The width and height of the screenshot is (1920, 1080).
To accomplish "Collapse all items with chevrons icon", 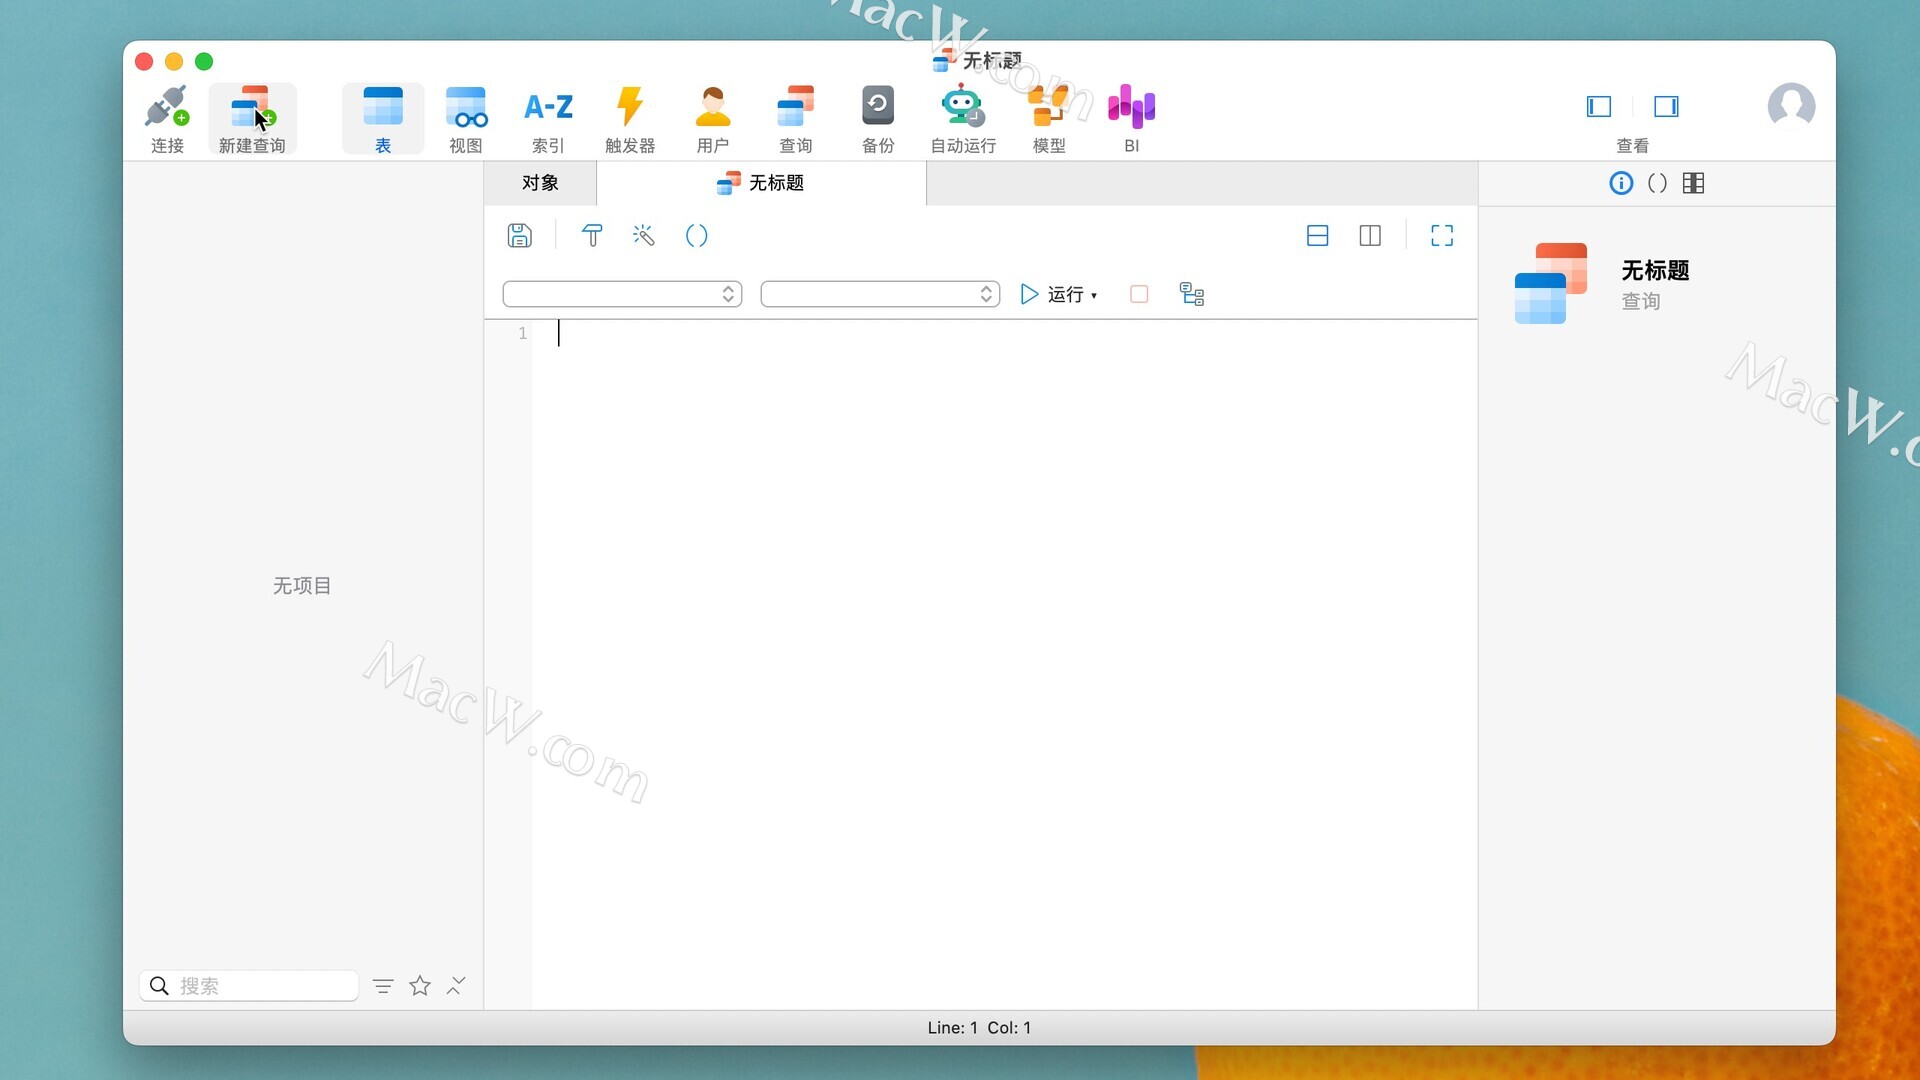I will point(456,986).
